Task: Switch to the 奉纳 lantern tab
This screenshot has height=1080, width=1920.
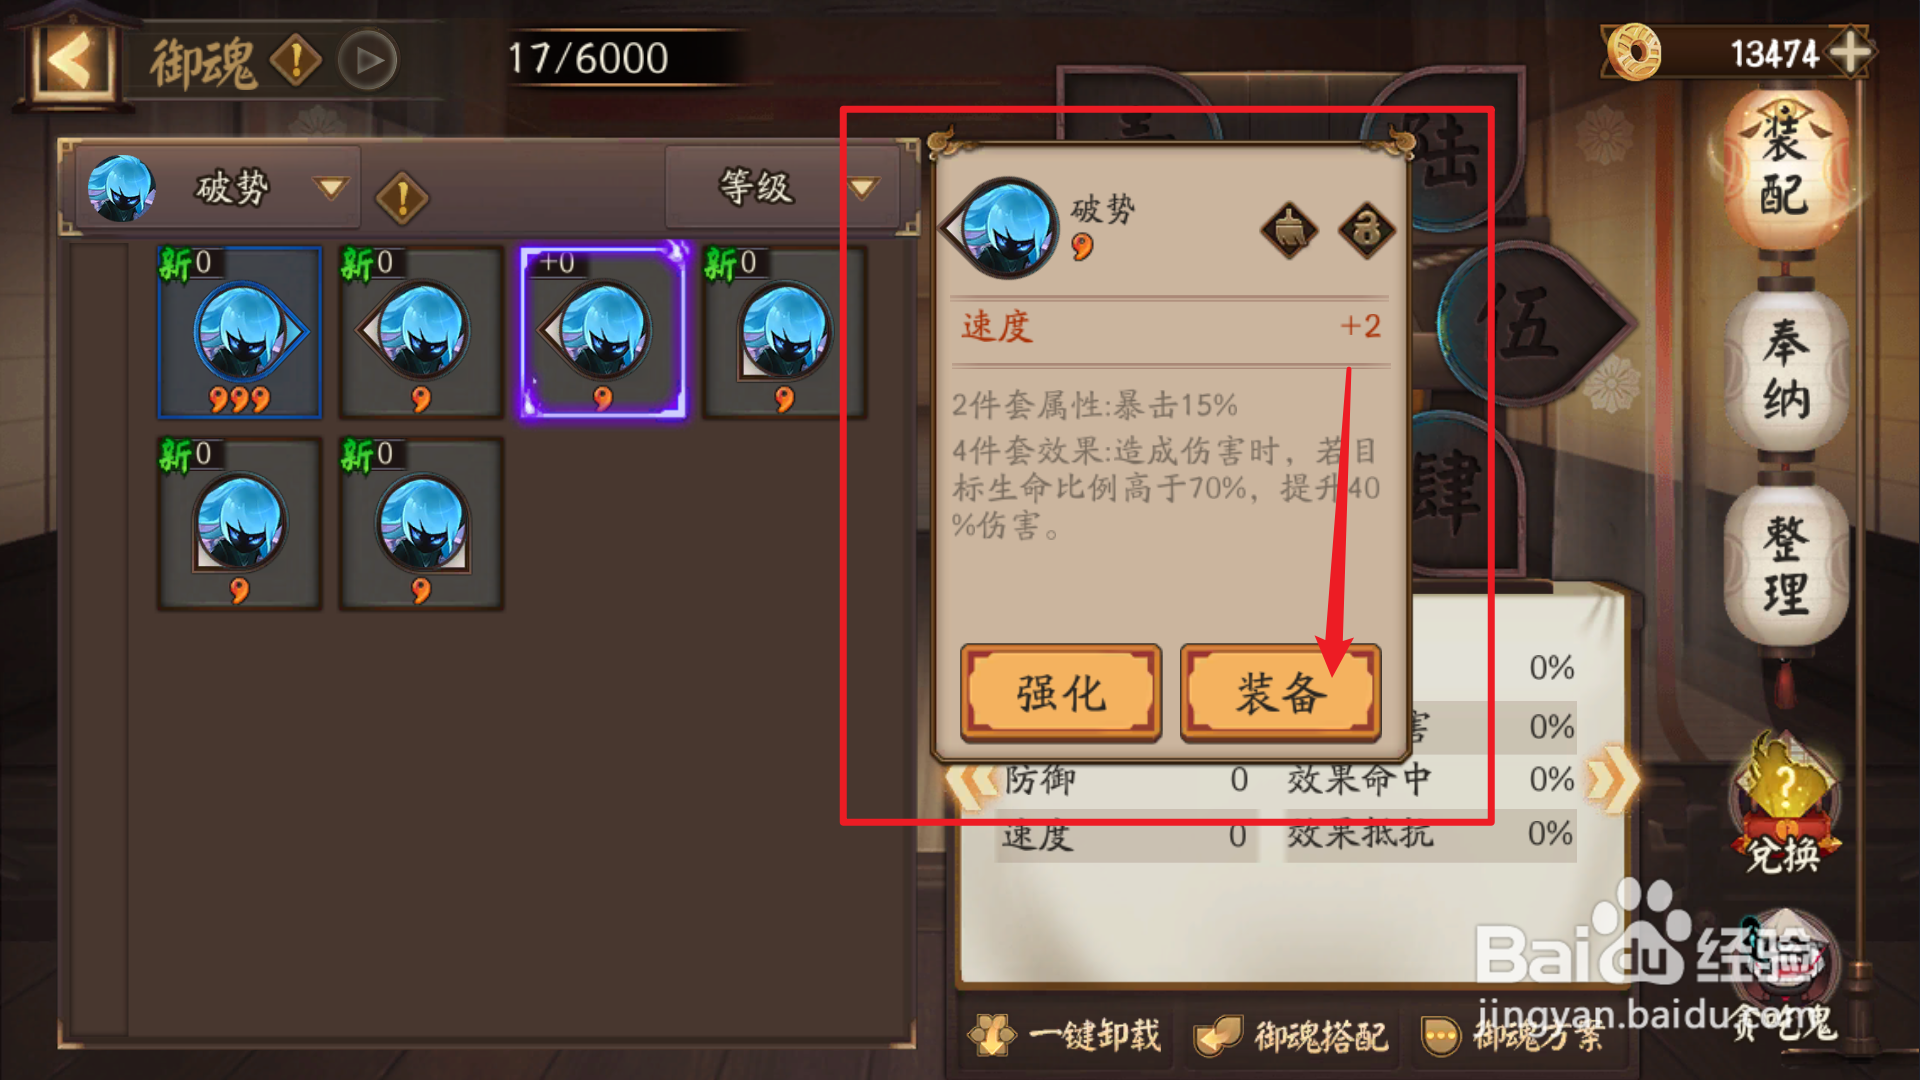Action: click(1786, 370)
